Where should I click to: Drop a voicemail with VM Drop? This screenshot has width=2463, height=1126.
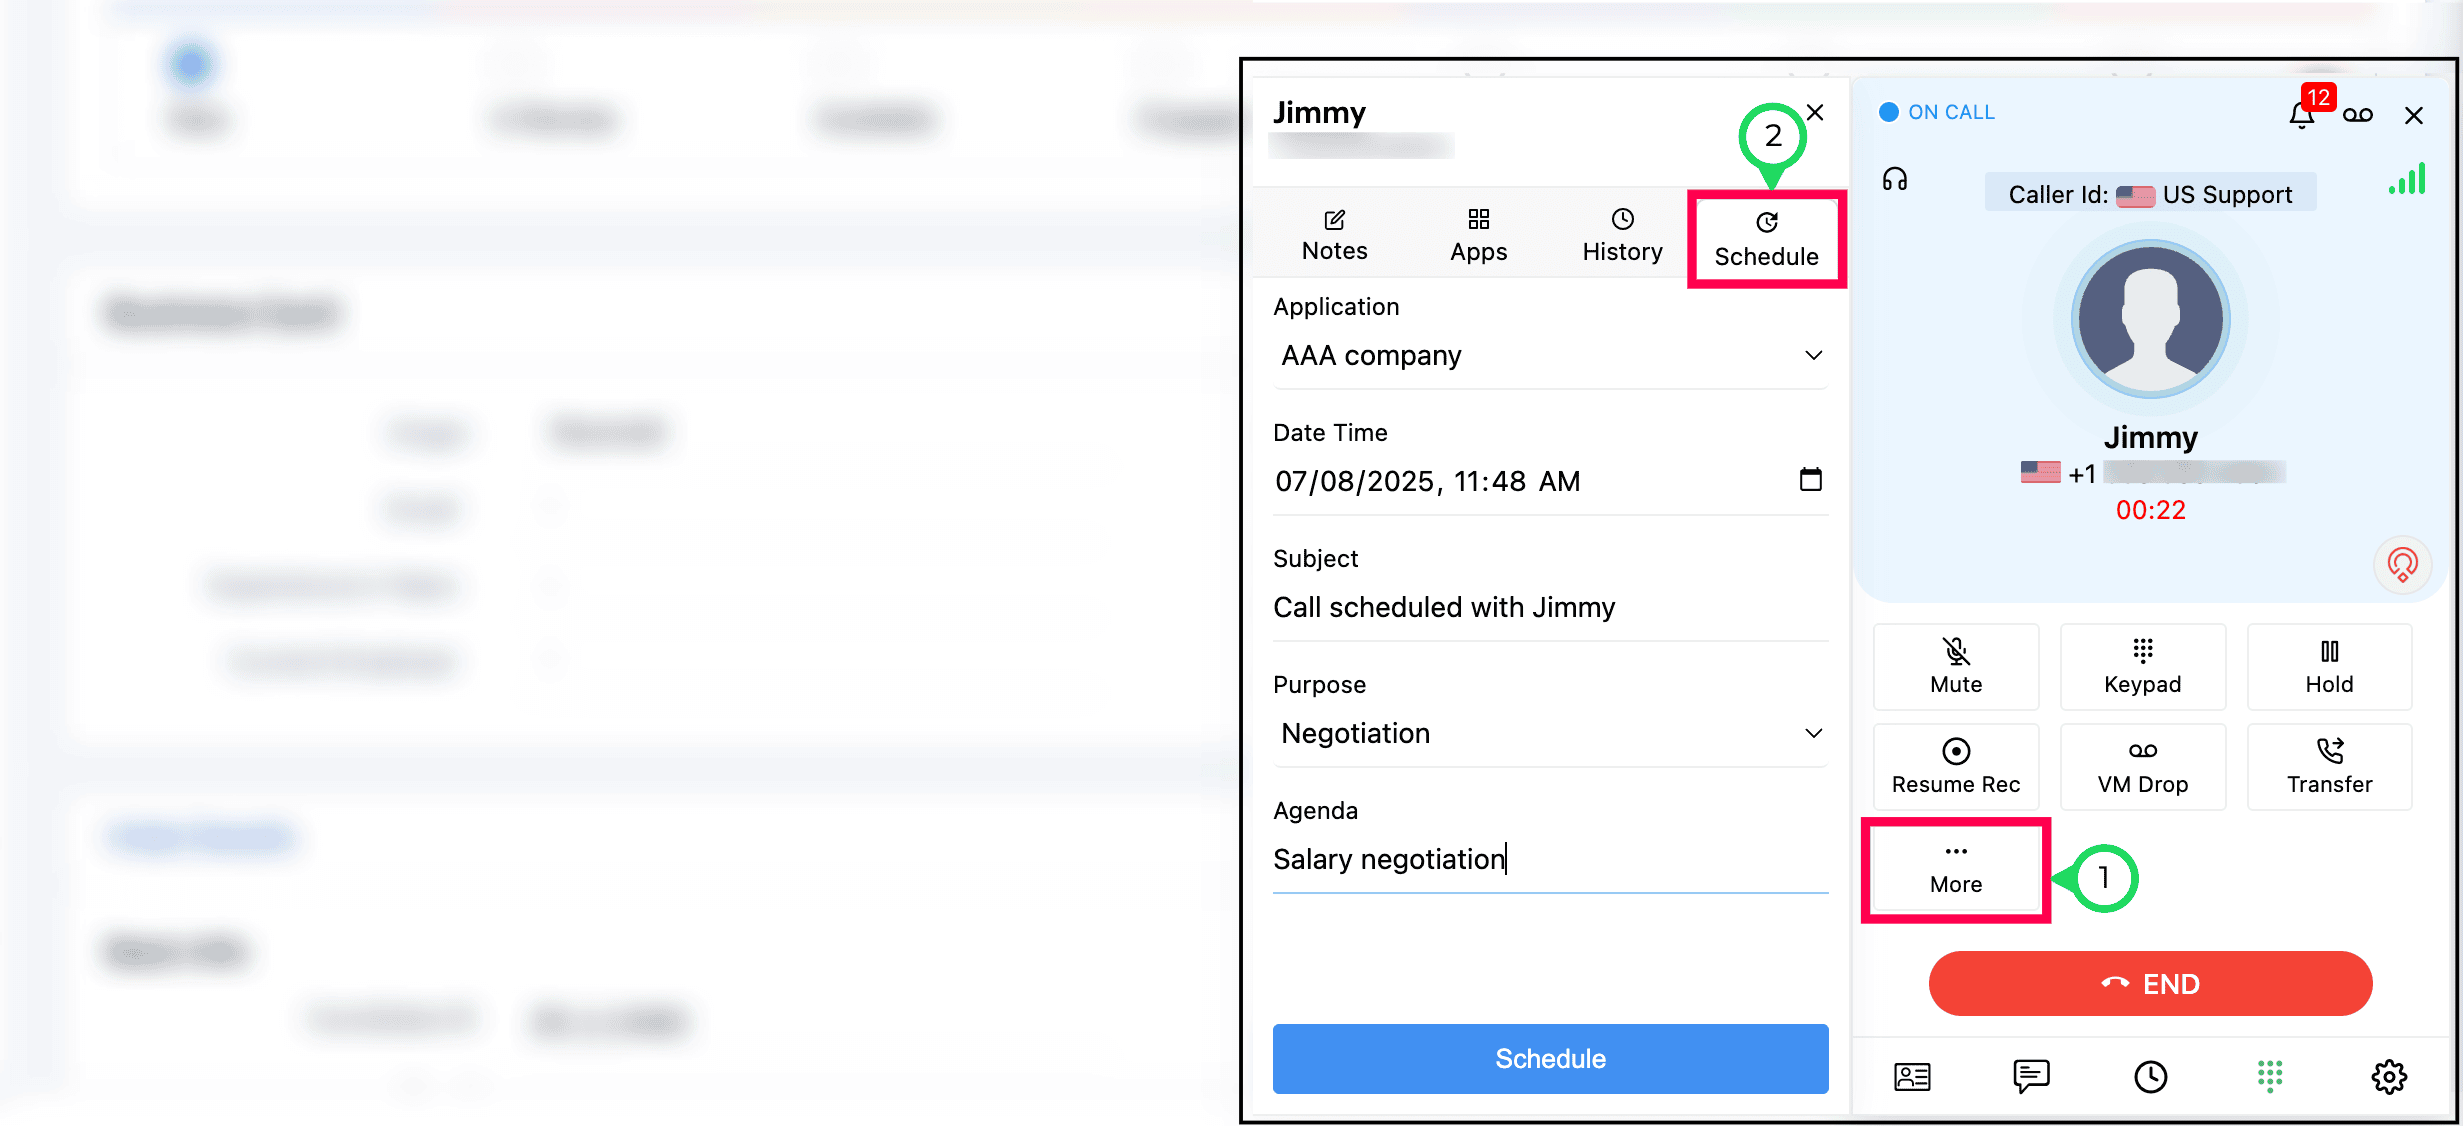click(x=2142, y=766)
